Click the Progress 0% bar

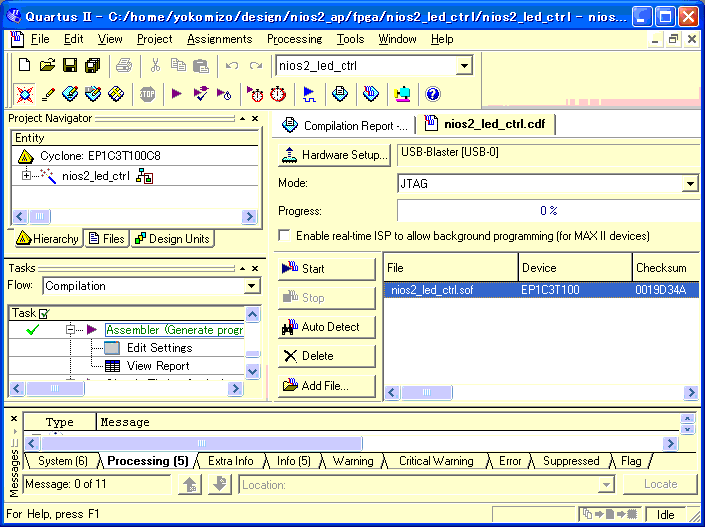point(549,210)
